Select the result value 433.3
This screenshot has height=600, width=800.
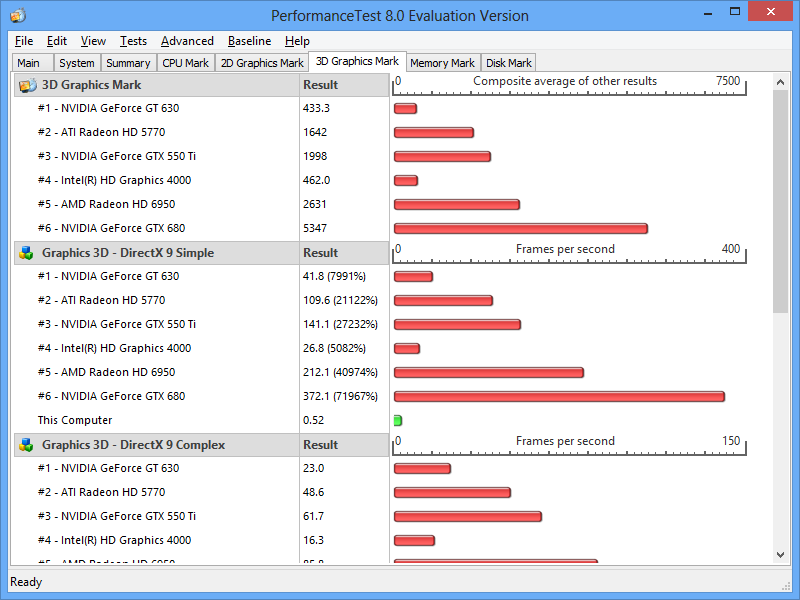click(316, 108)
